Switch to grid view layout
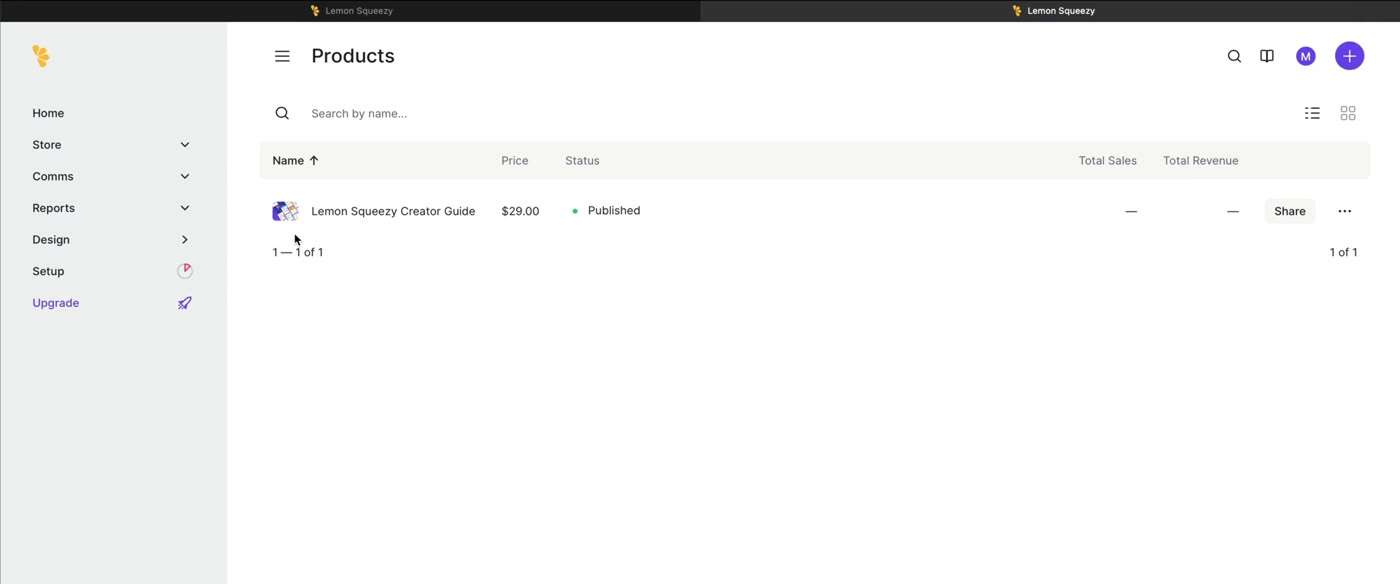The image size is (1400, 584). click(1348, 113)
